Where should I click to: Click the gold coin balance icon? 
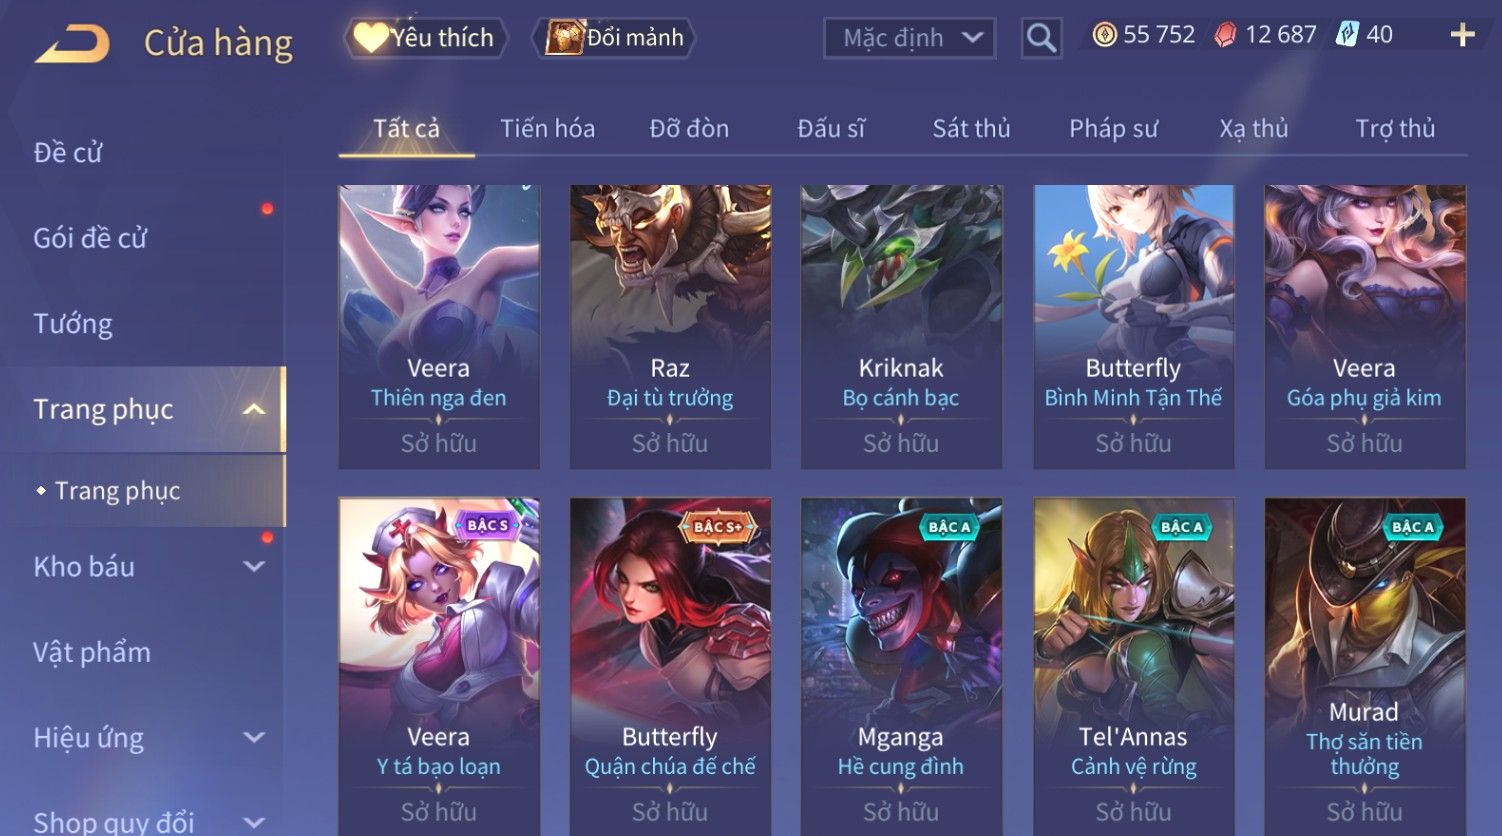coord(1104,35)
